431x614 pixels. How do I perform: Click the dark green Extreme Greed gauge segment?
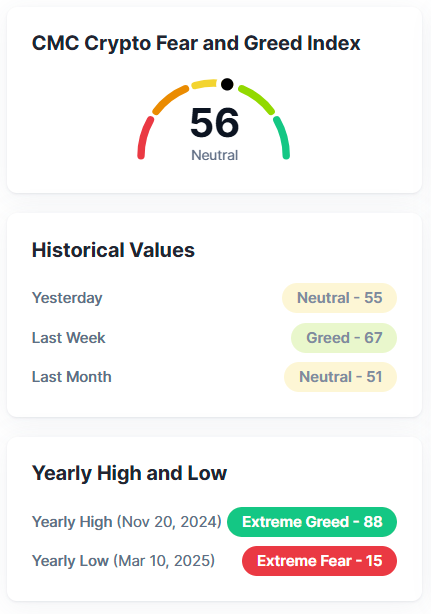282,138
